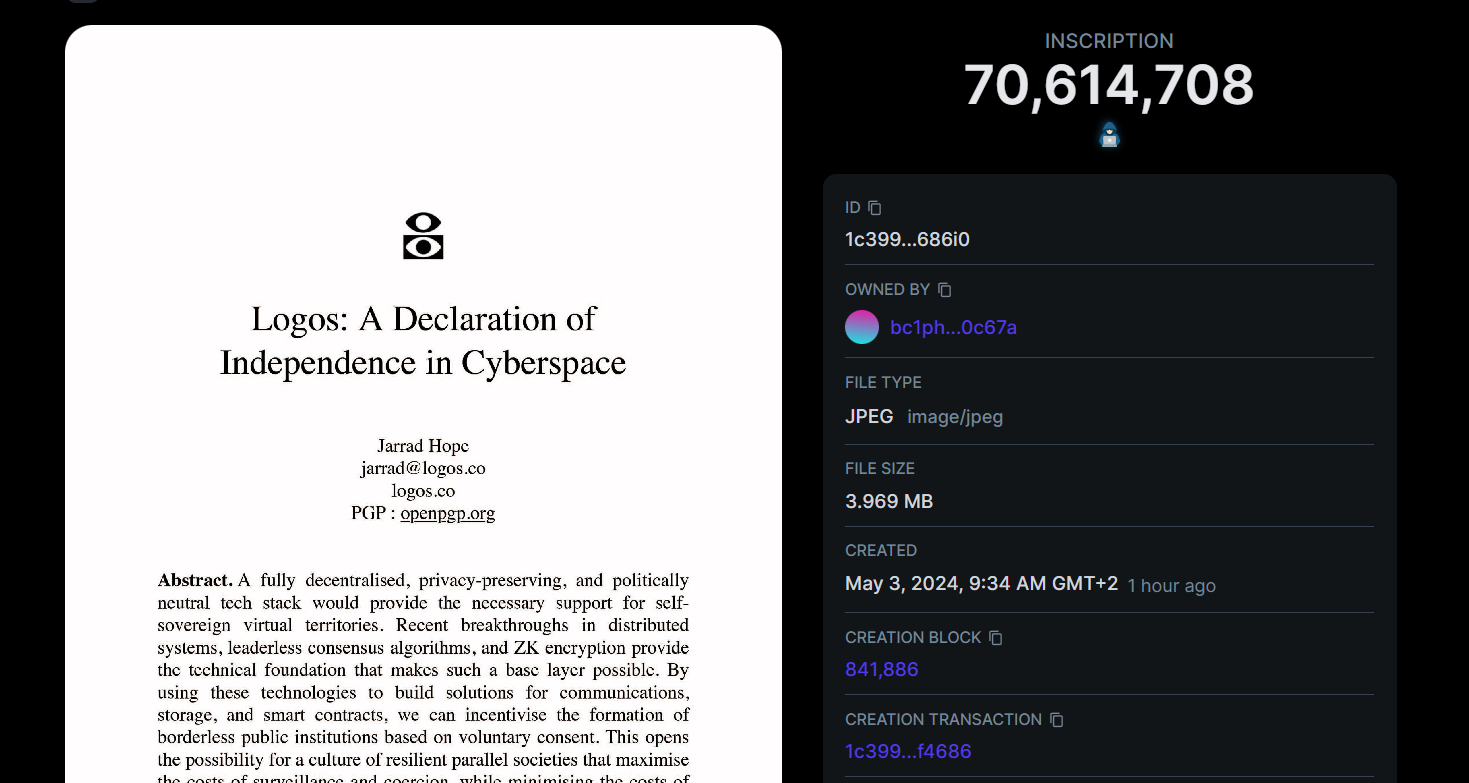Viewport: 1469px width, 783px height.
Task: Copy the owner address
Action: tap(945, 290)
